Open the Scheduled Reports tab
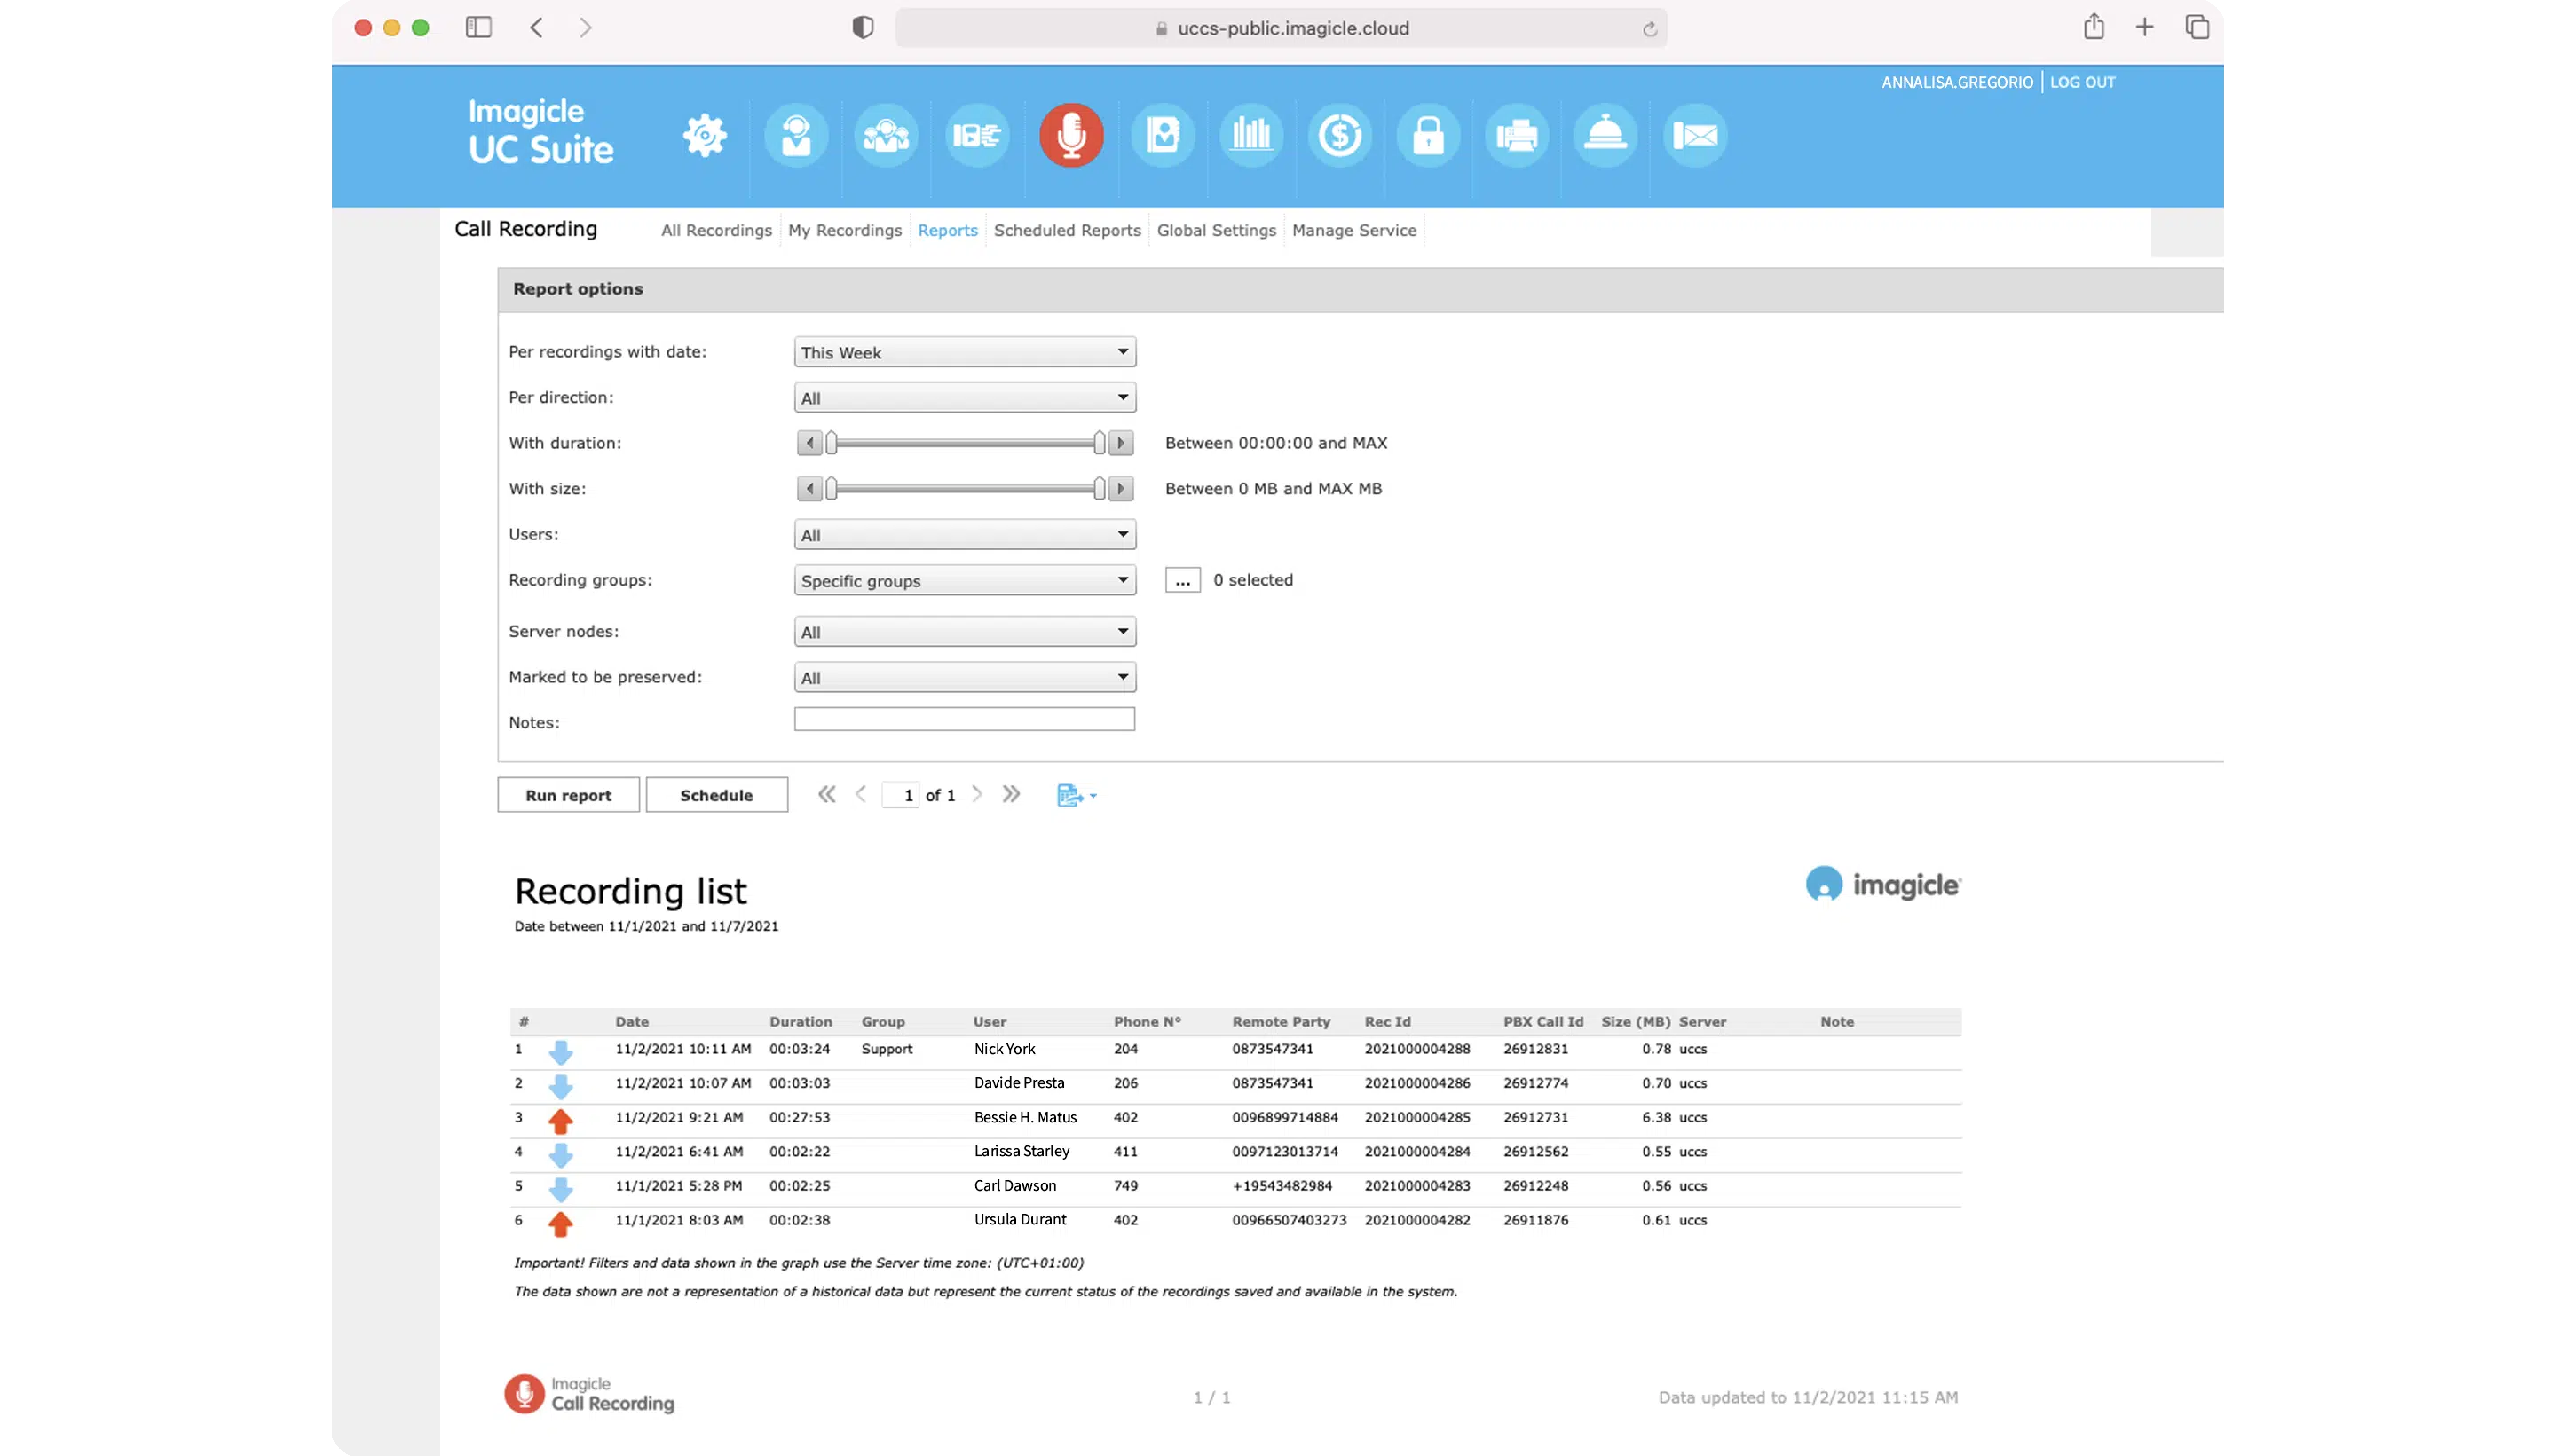 pos(1067,230)
